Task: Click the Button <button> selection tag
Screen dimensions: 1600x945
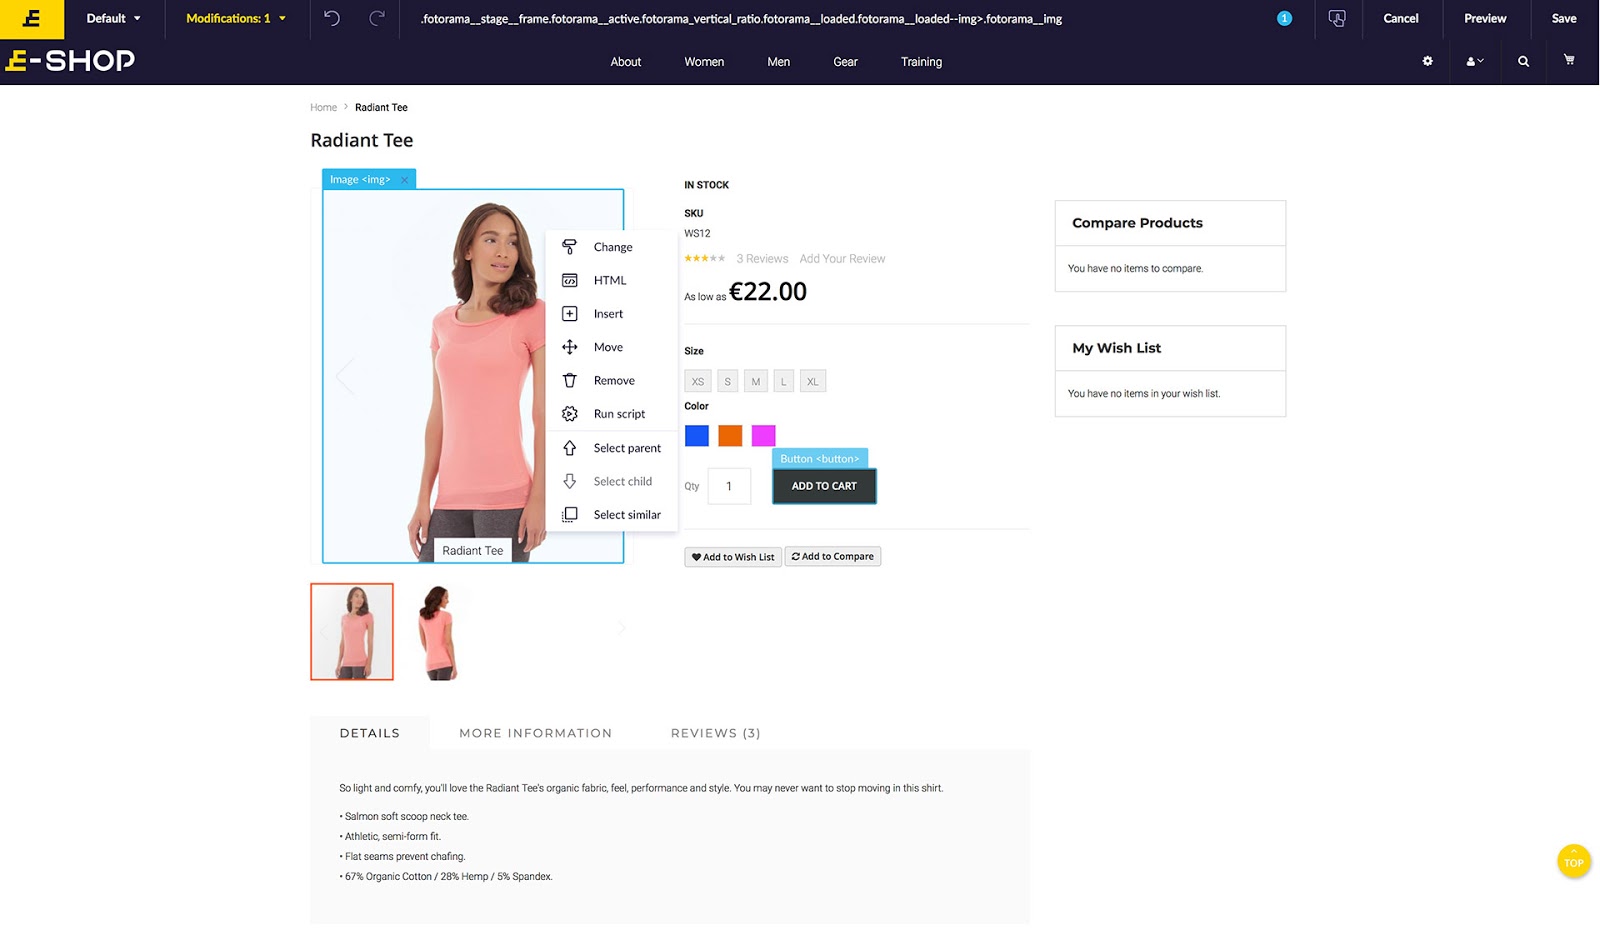Action: [820, 459]
